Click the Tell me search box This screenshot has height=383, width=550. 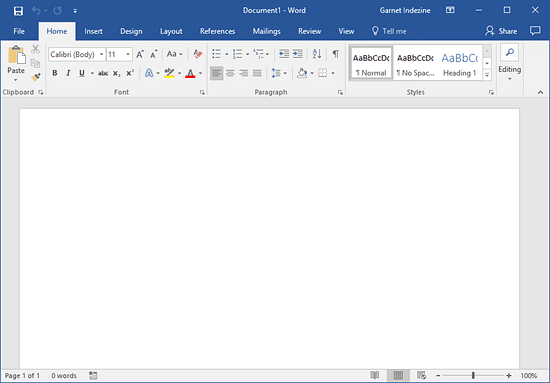[389, 31]
